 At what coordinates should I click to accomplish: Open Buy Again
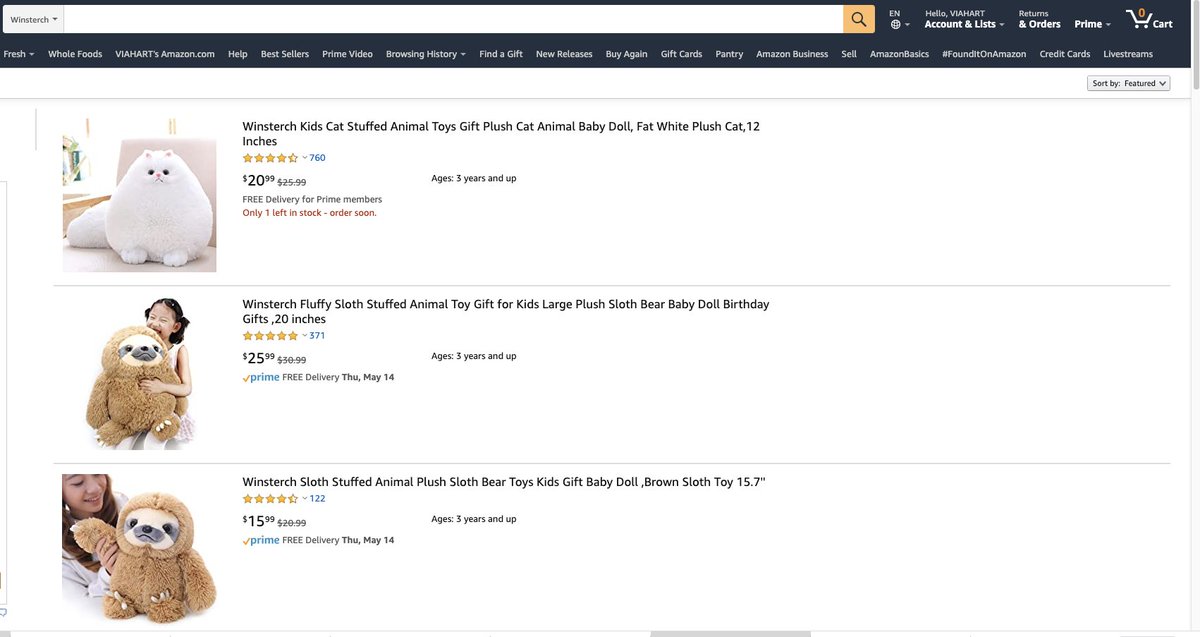coord(626,54)
